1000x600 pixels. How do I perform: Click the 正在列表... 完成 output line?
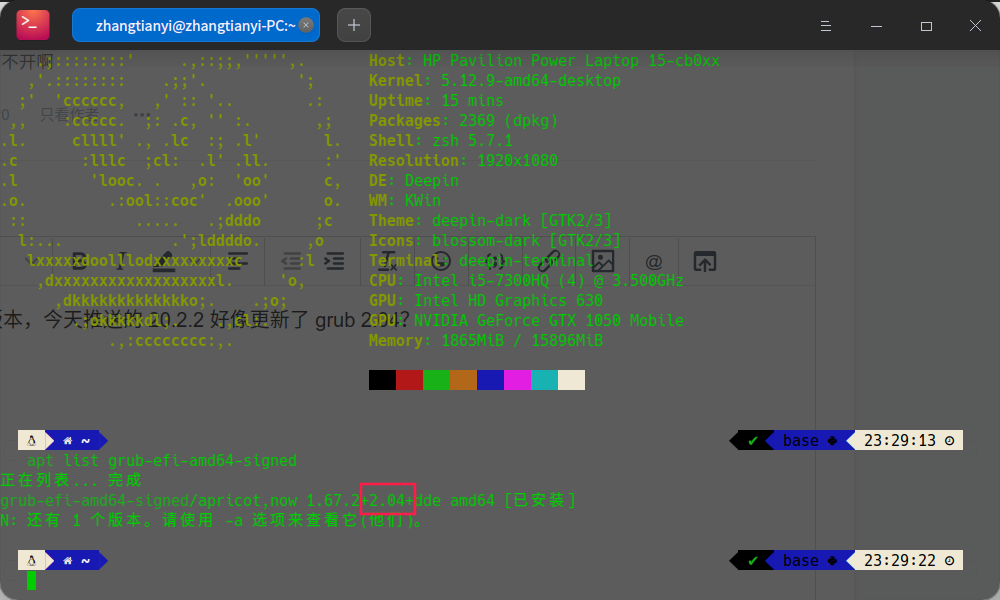tap(71, 480)
